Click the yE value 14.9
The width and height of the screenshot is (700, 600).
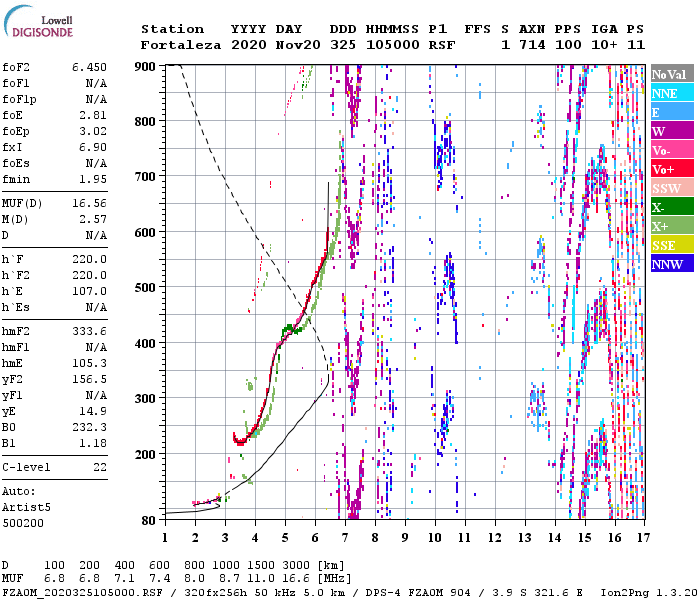coord(93,411)
